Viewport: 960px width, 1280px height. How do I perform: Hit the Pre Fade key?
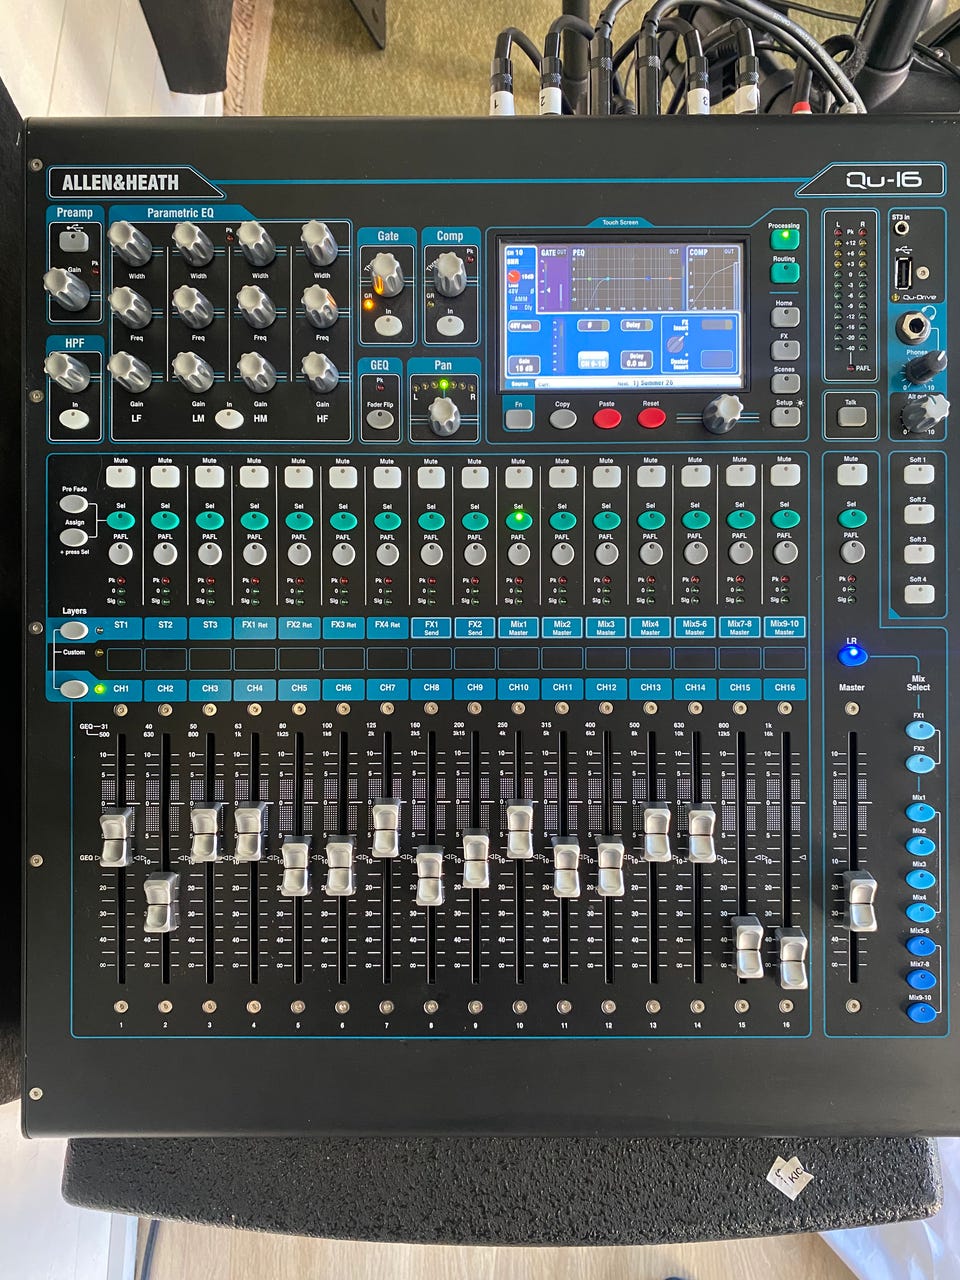pyautogui.click(x=74, y=505)
